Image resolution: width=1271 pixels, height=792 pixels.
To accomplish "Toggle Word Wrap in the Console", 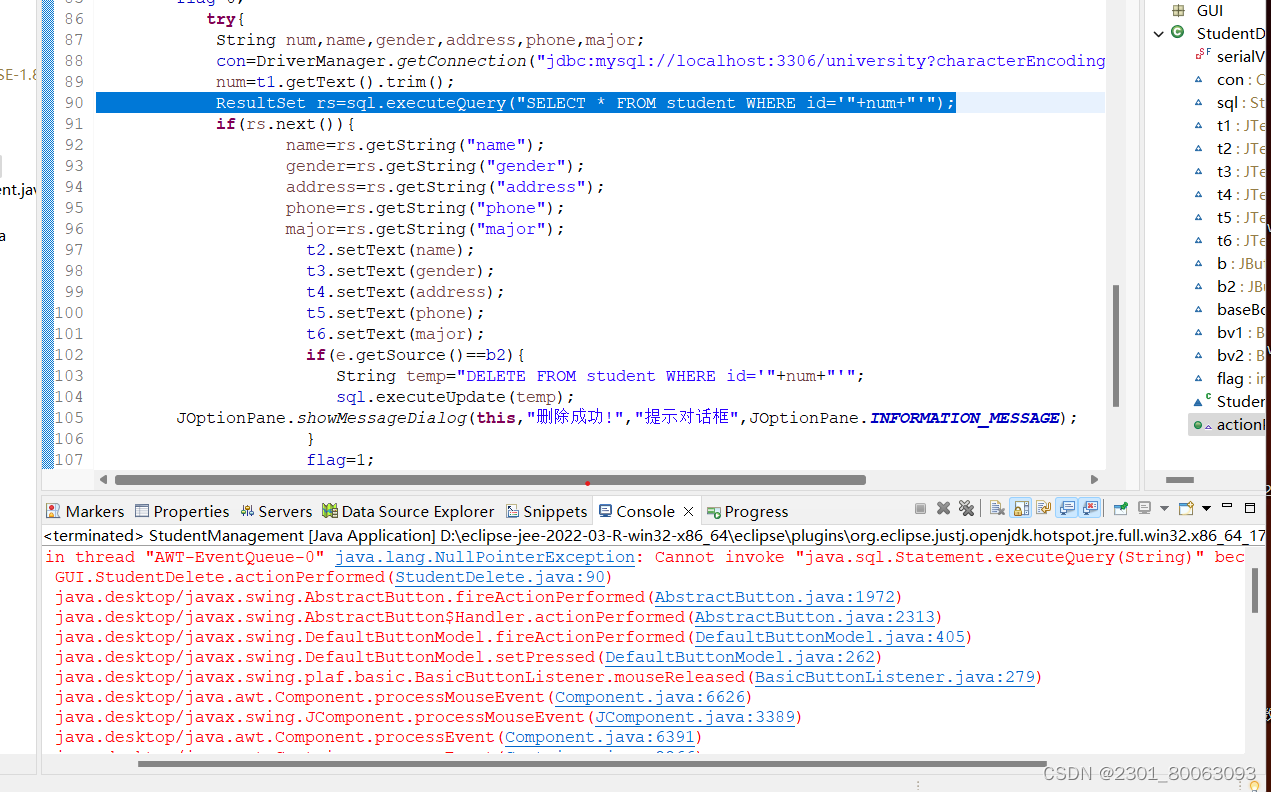I will point(1043,508).
